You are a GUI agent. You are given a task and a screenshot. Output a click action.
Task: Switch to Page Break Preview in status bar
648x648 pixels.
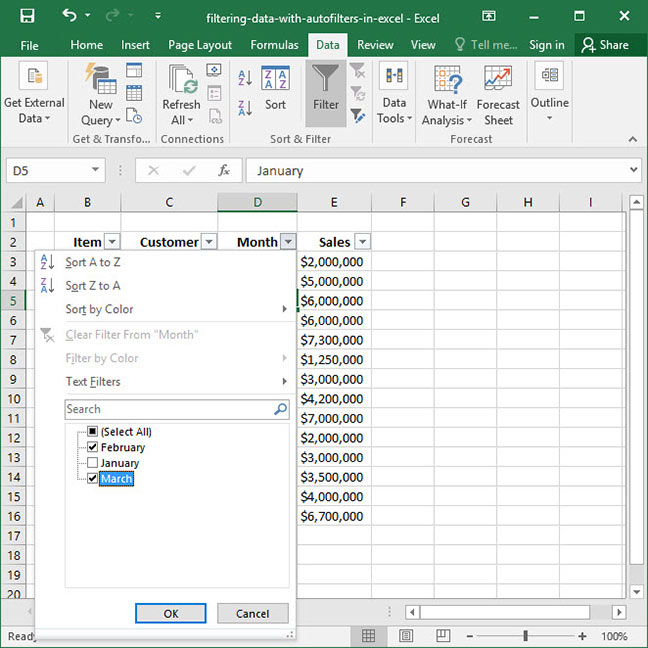click(443, 636)
